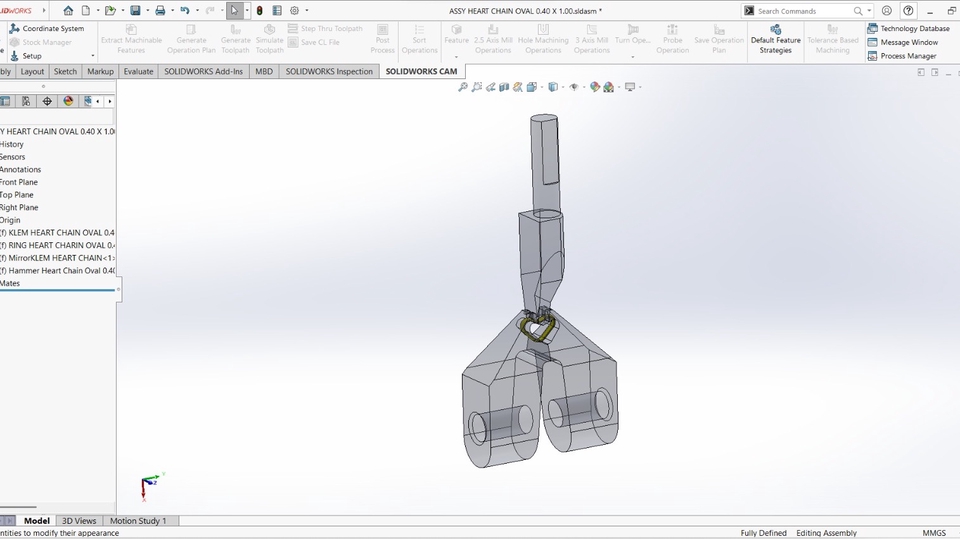Expand the Save dropdown arrow
This screenshot has width=960, height=539.
[147, 10]
